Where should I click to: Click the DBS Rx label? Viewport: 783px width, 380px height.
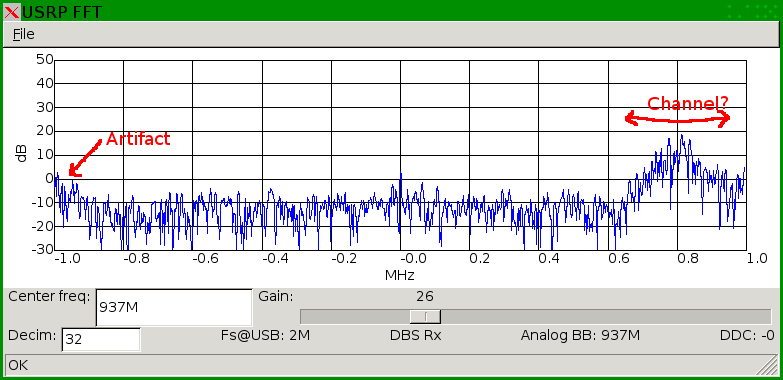click(x=415, y=335)
